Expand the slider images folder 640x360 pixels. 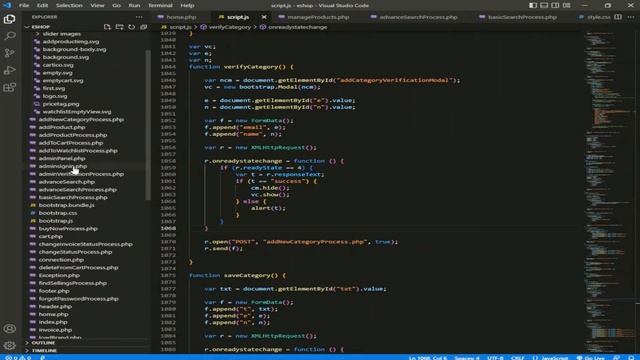61,34
